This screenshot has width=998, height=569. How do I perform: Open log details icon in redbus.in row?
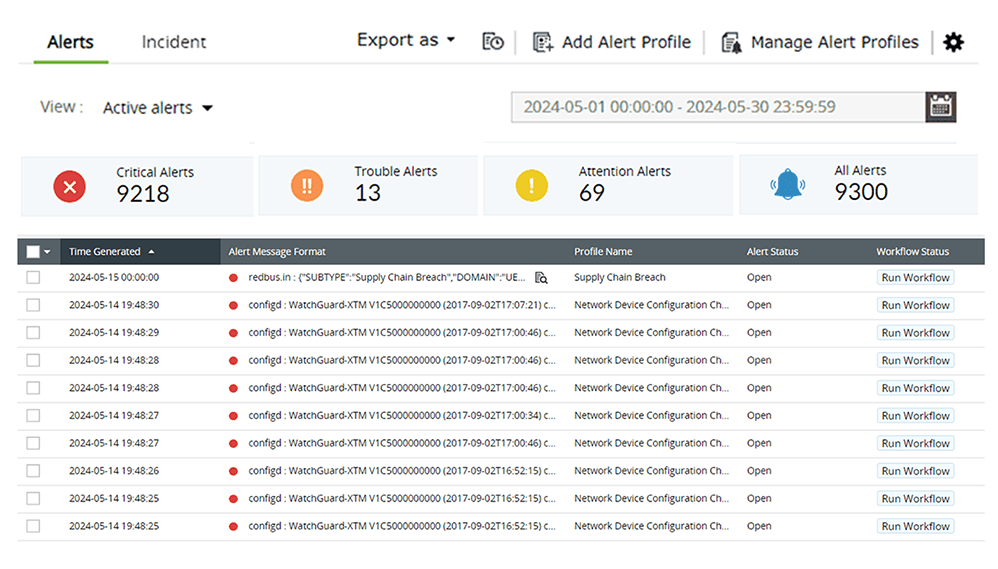[x=541, y=277]
